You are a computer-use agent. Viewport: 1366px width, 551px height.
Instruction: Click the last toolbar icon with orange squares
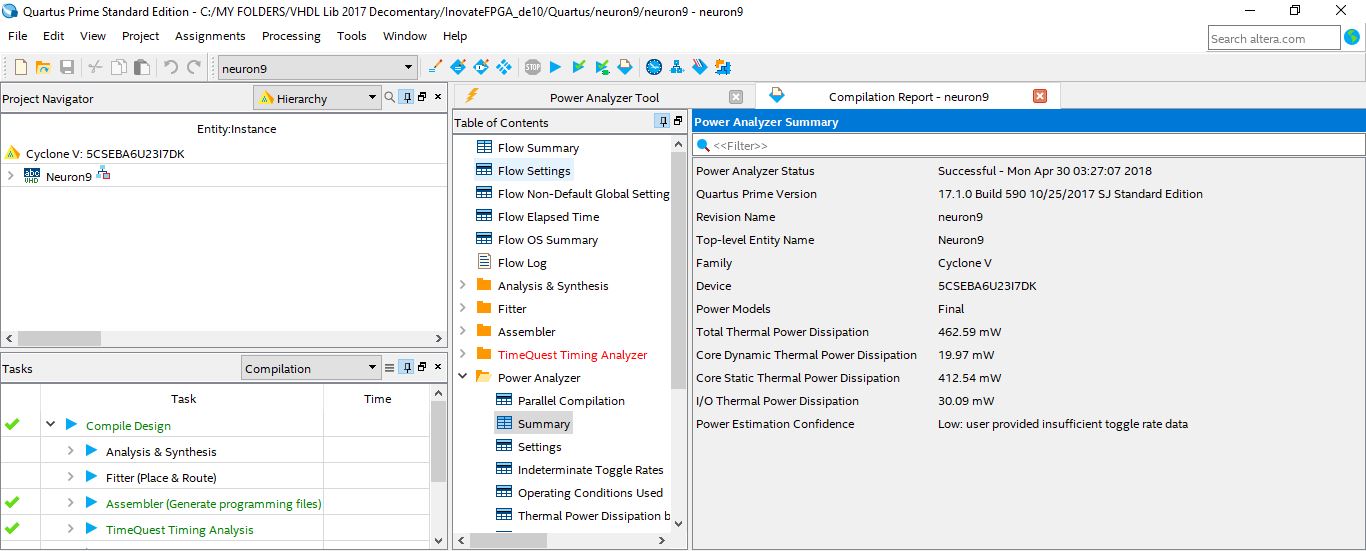point(723,67)
